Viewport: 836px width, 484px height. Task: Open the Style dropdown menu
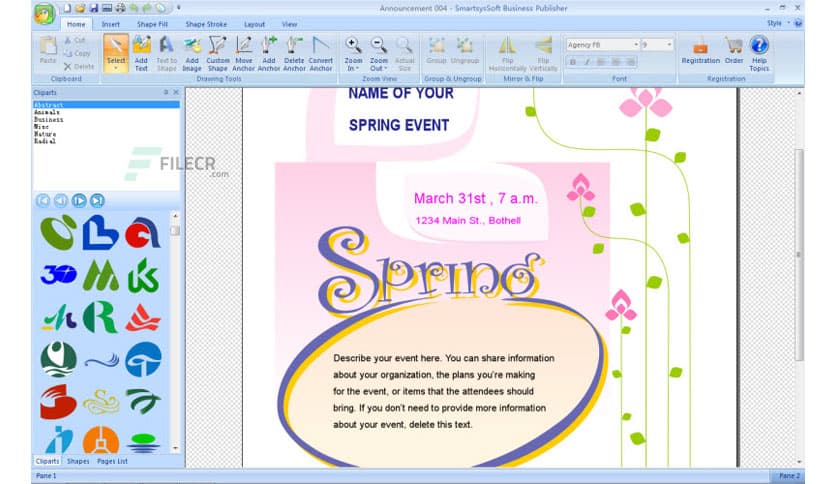pyautogui.click(x=778, y=23)
